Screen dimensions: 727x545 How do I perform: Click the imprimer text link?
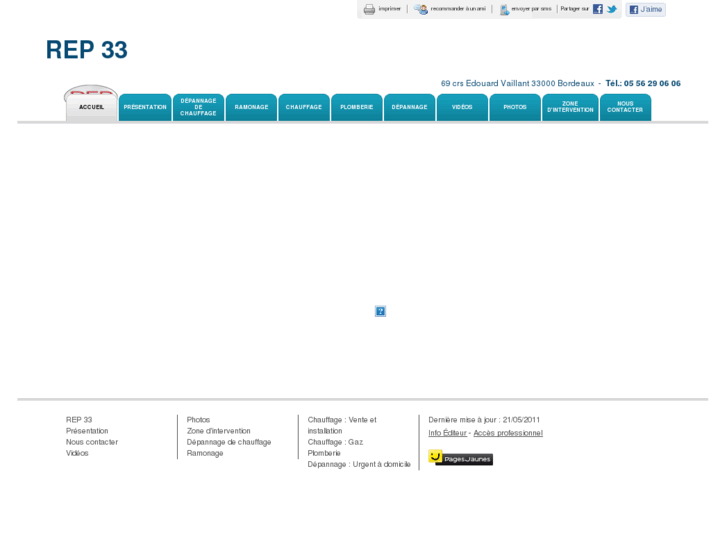[x=389, y=9]
